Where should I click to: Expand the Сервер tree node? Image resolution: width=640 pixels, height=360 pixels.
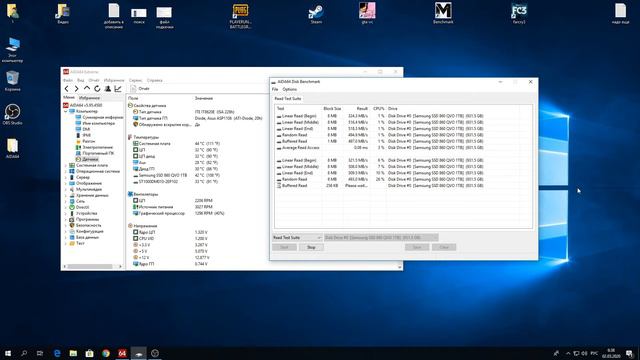click(x=66, y=178)
